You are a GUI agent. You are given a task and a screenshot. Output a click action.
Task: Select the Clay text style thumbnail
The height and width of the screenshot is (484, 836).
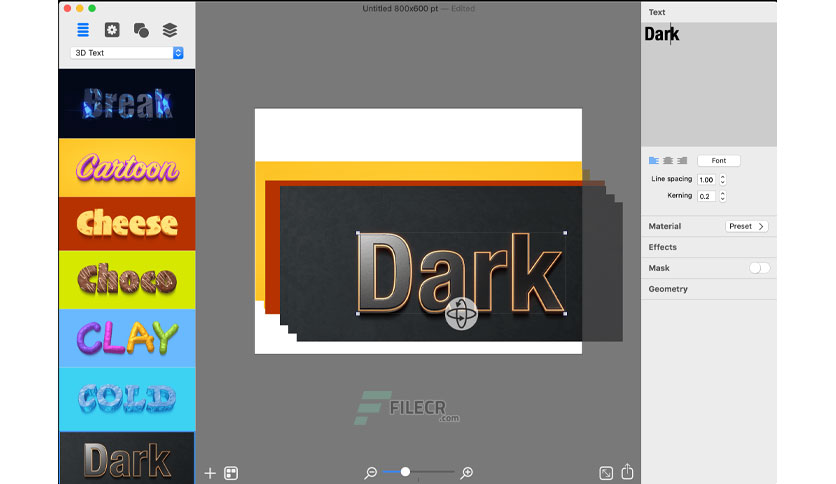(x=127, y=338)
